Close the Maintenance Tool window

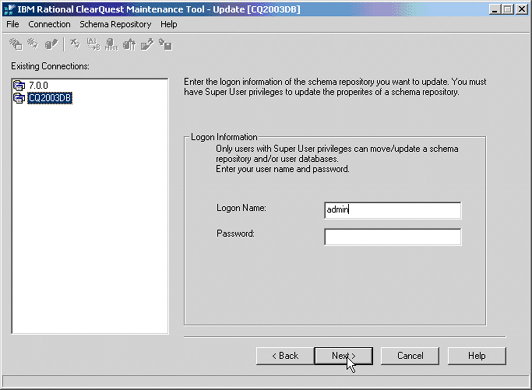click(521, 10)
